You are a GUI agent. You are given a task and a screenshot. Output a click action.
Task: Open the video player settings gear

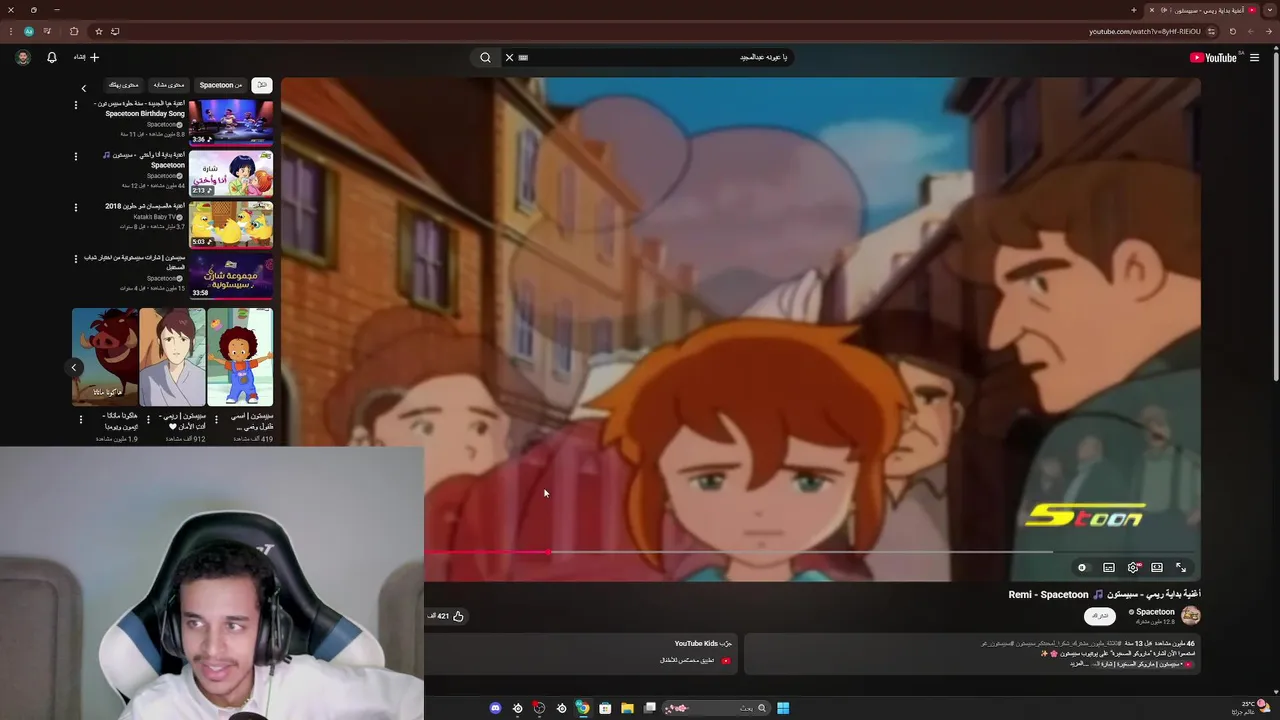point(1133,567)
